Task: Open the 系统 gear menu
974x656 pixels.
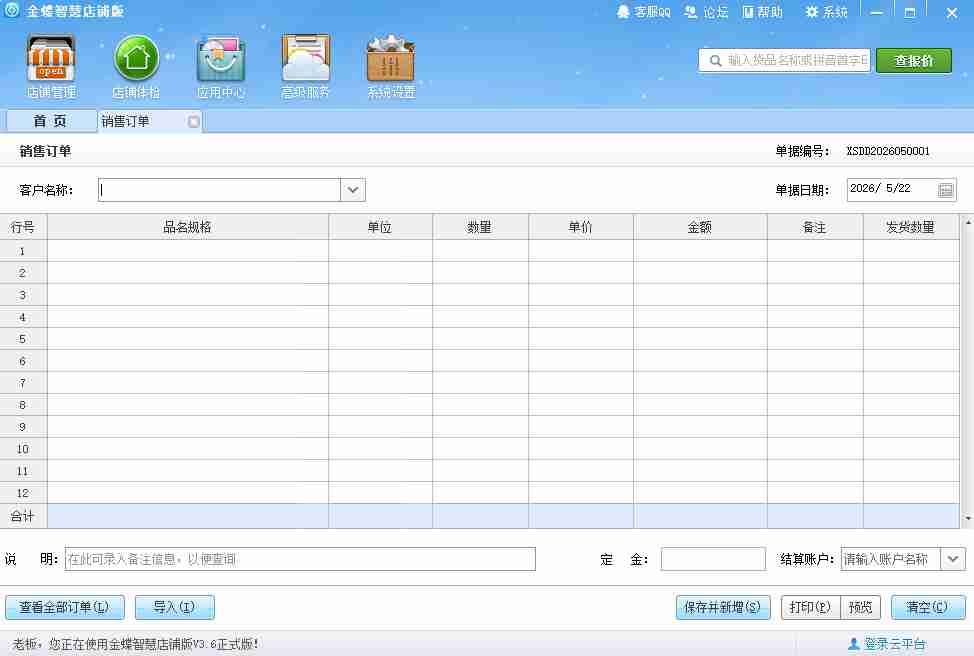Action: [826, 12]
